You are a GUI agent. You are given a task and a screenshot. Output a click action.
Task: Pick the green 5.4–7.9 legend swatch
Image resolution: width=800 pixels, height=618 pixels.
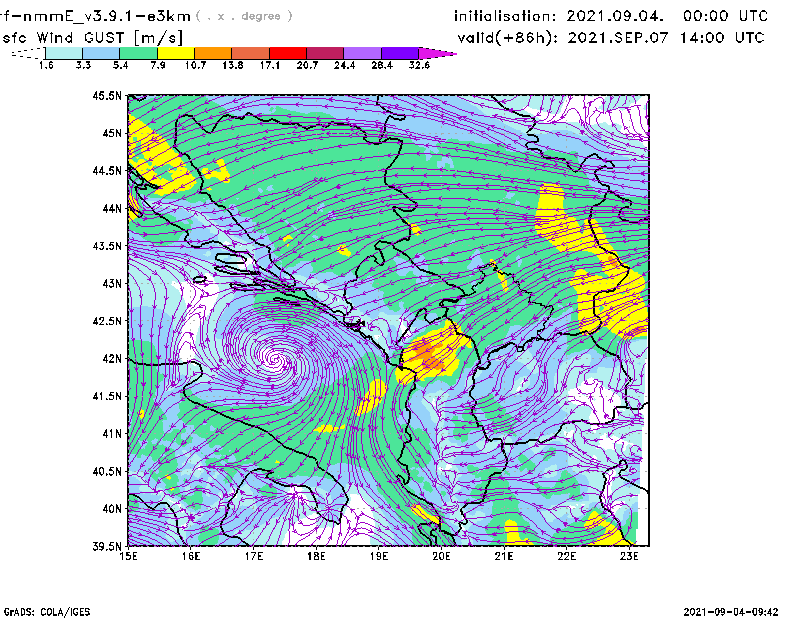138,53
